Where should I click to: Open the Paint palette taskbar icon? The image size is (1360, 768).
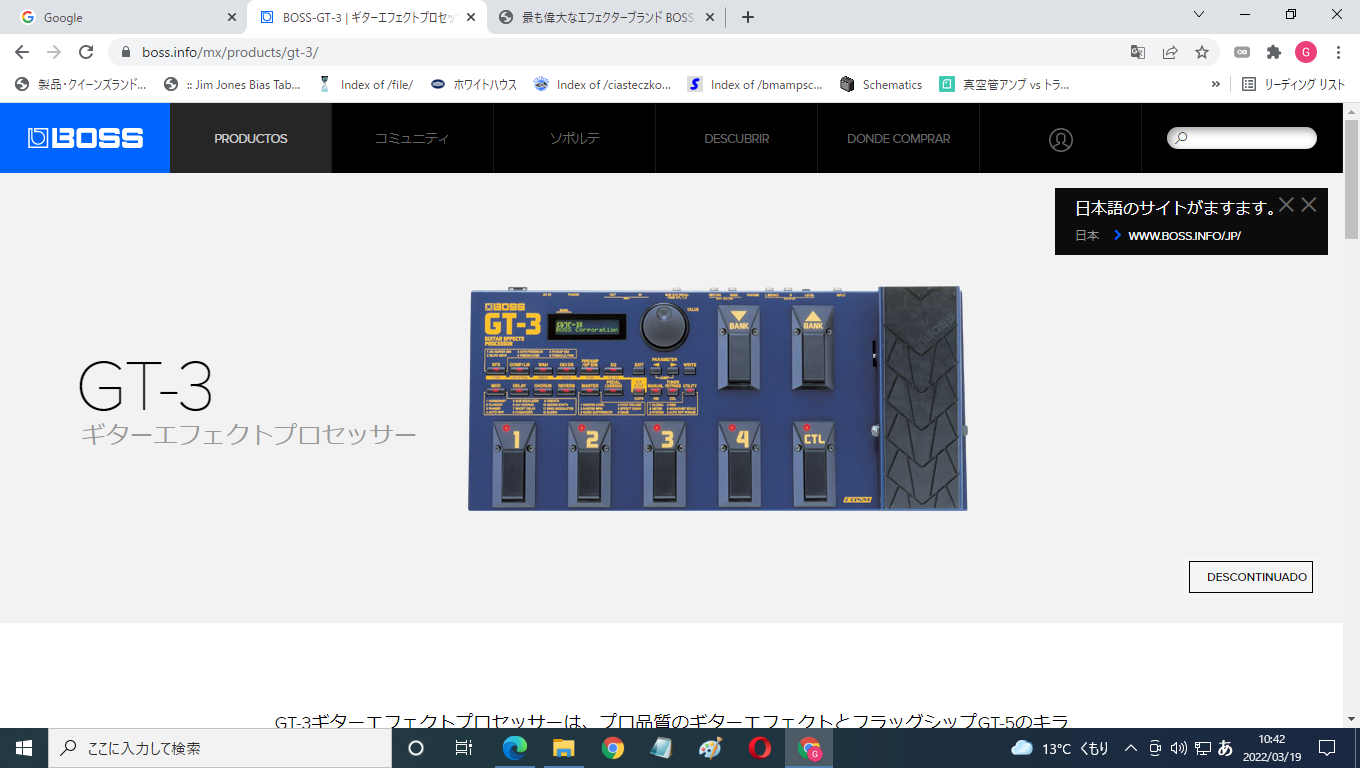tap(710, 748)
